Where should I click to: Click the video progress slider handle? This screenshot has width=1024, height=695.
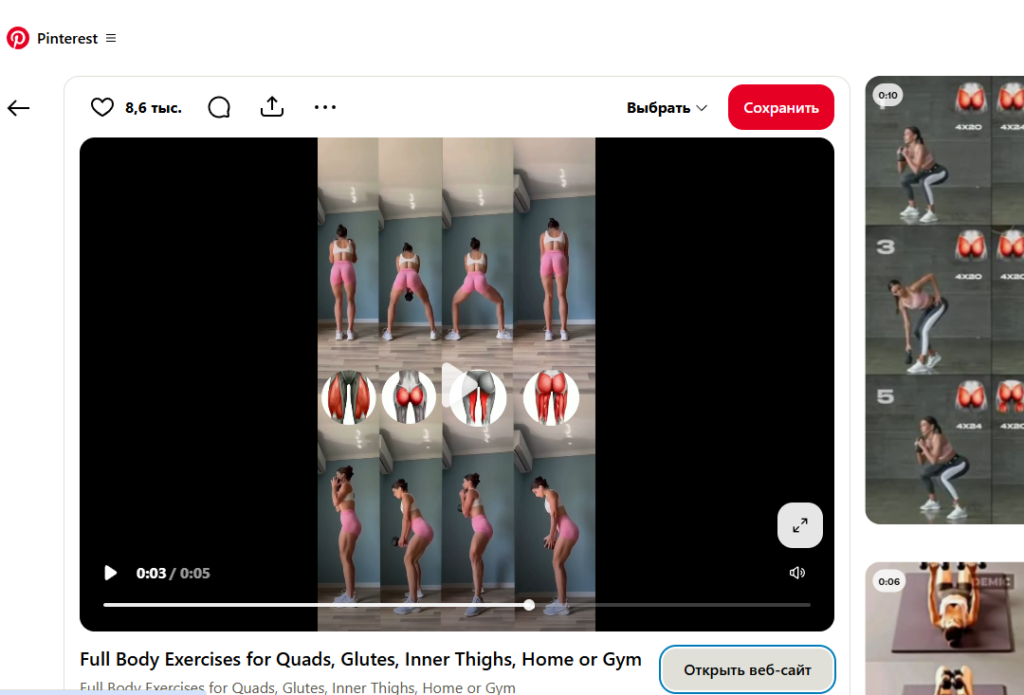coord(529,606)
